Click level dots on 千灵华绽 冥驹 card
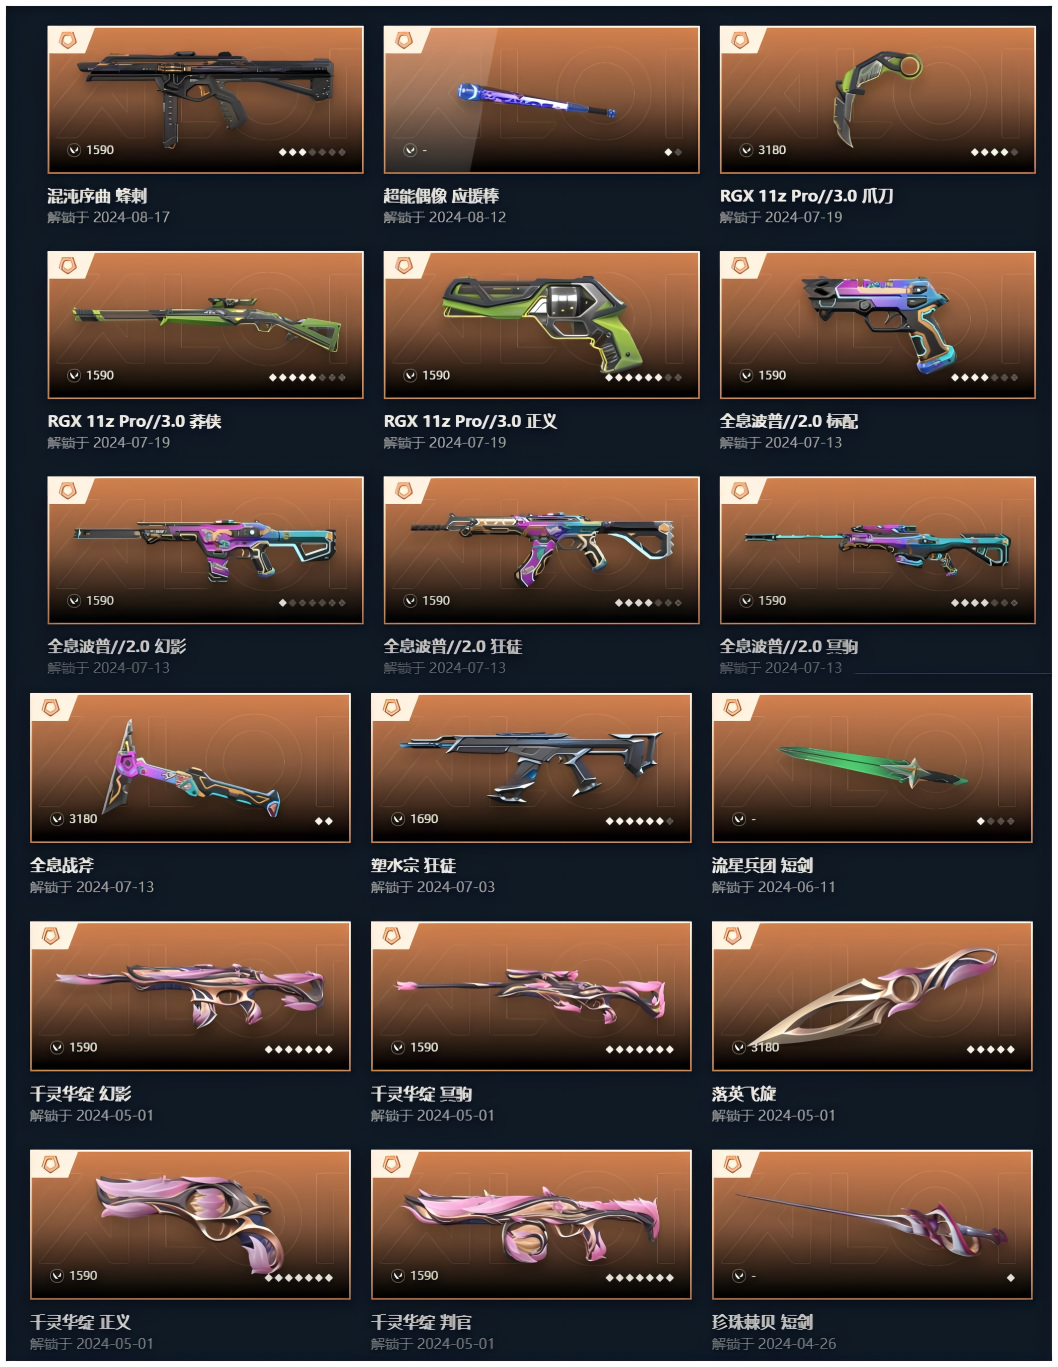The height and width of the screenshot is (1367, 1058). tap(640, 1050)
